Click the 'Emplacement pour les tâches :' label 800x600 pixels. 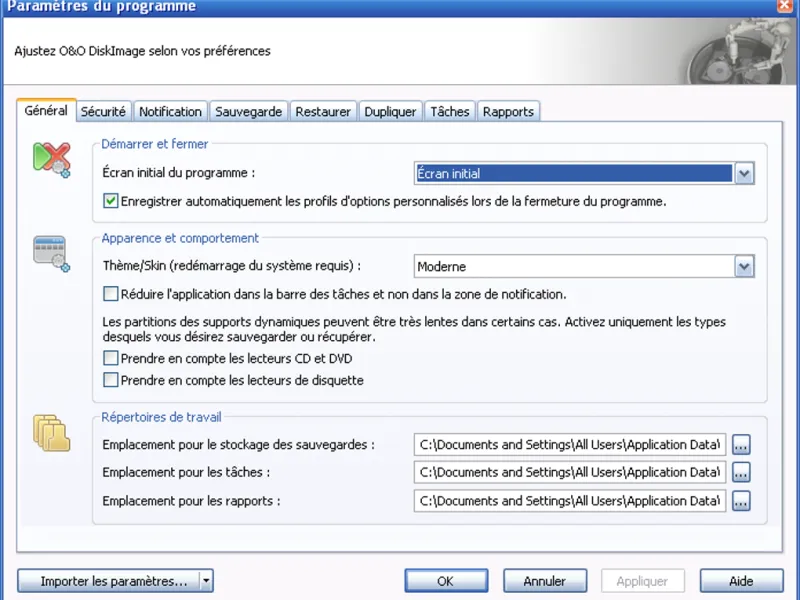click(186, 472)
